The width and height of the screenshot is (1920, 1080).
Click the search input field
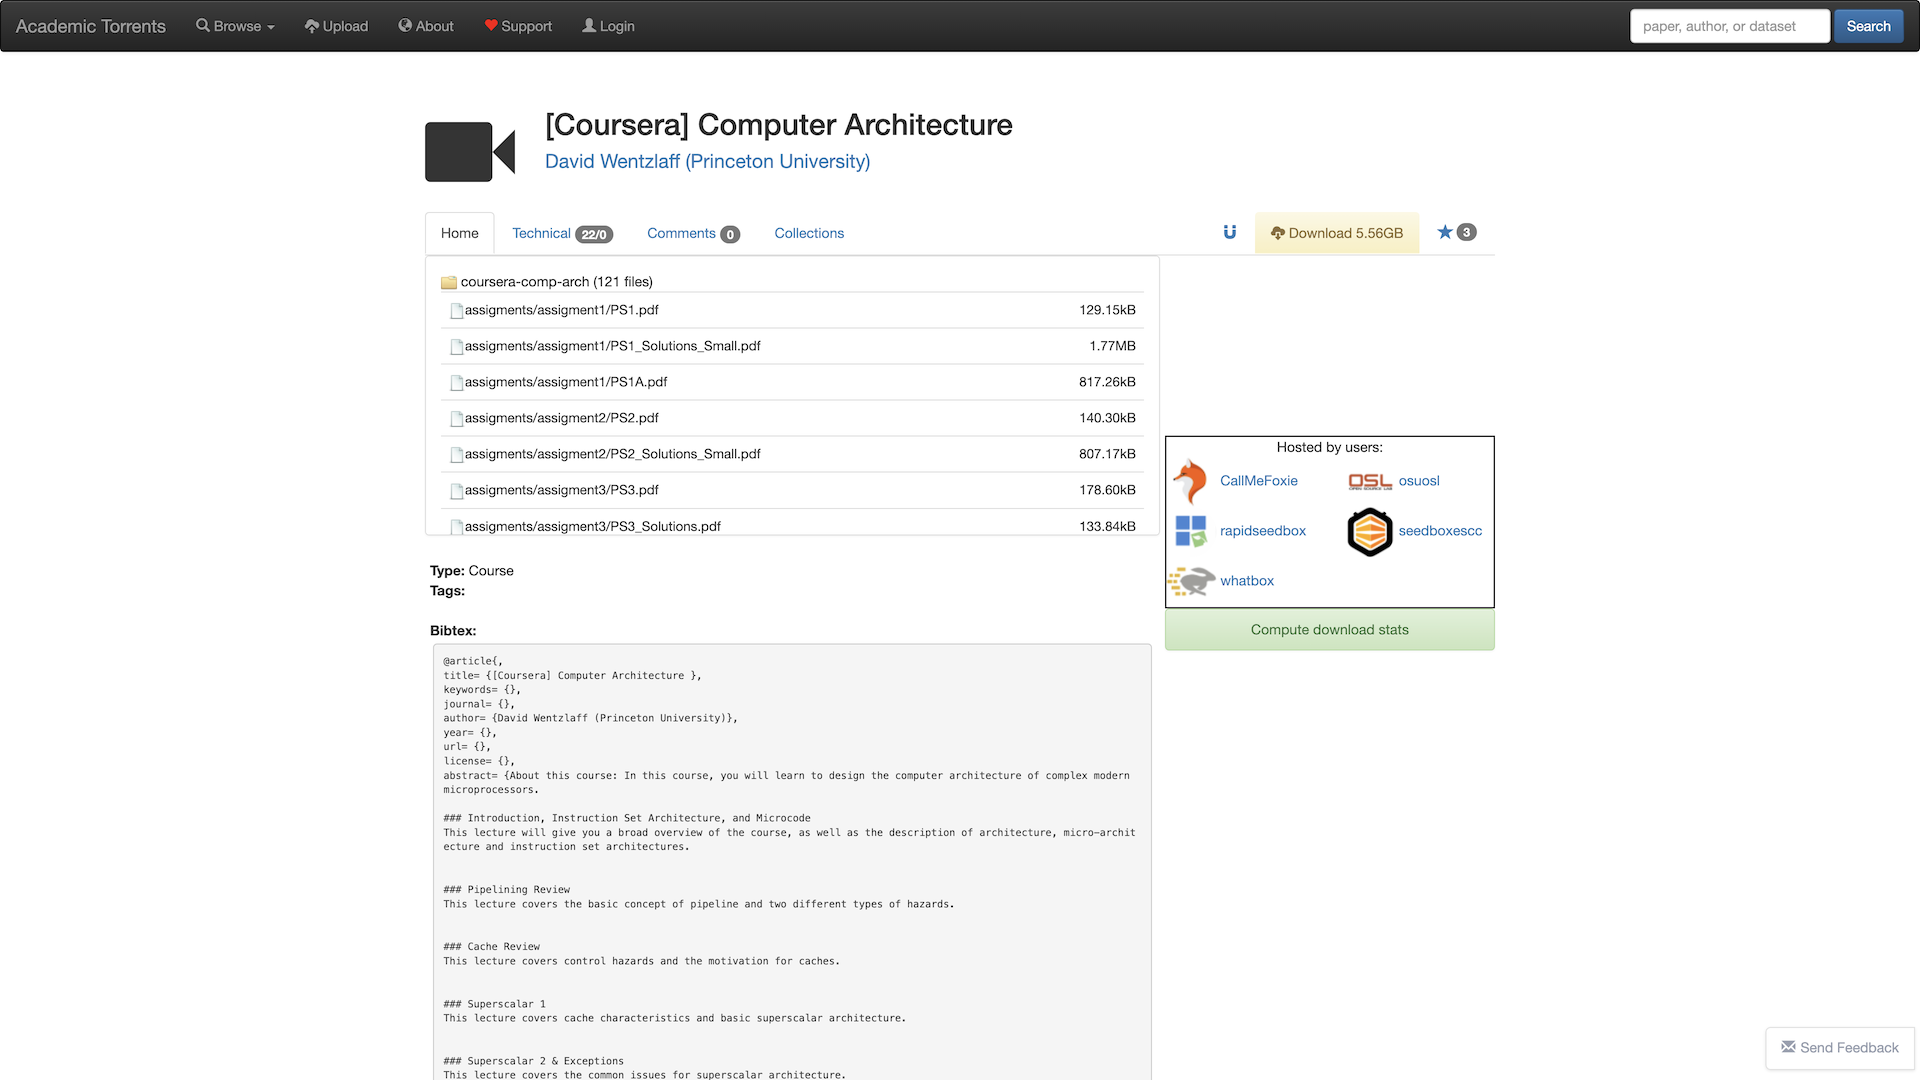pyautogui.click(x=1727, y=25)
